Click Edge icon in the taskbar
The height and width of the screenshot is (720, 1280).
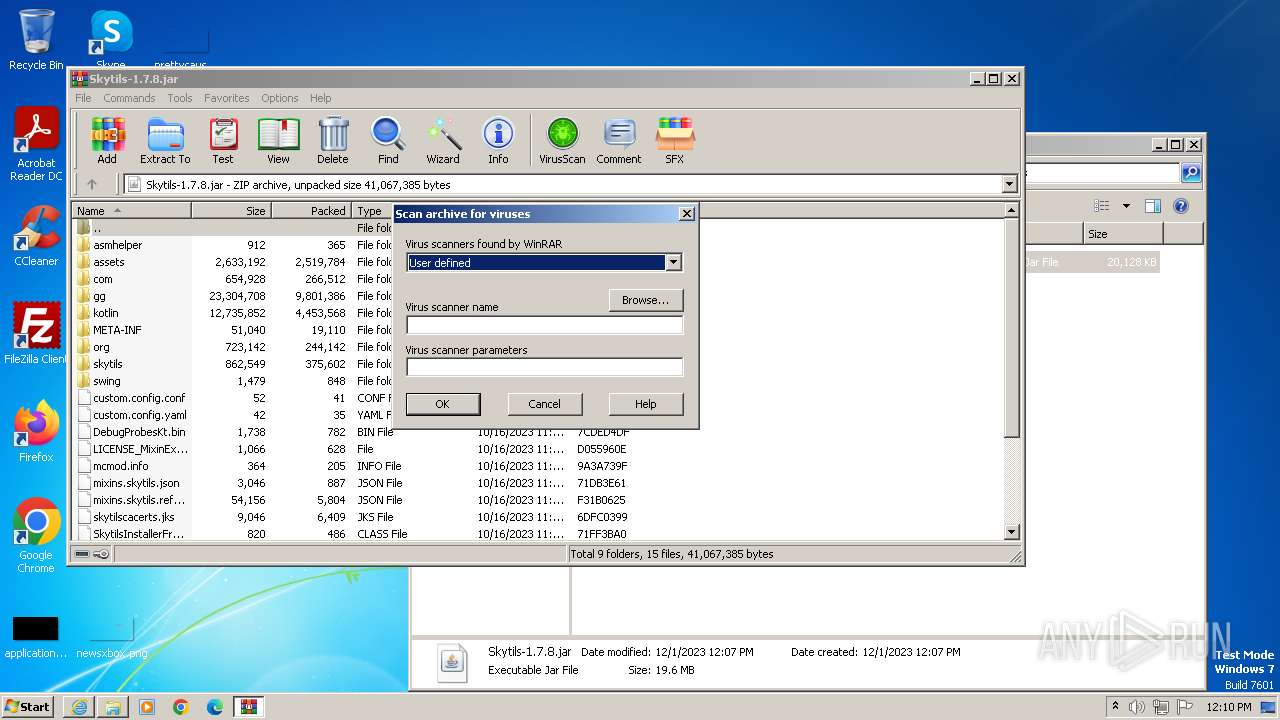(215, 707)
